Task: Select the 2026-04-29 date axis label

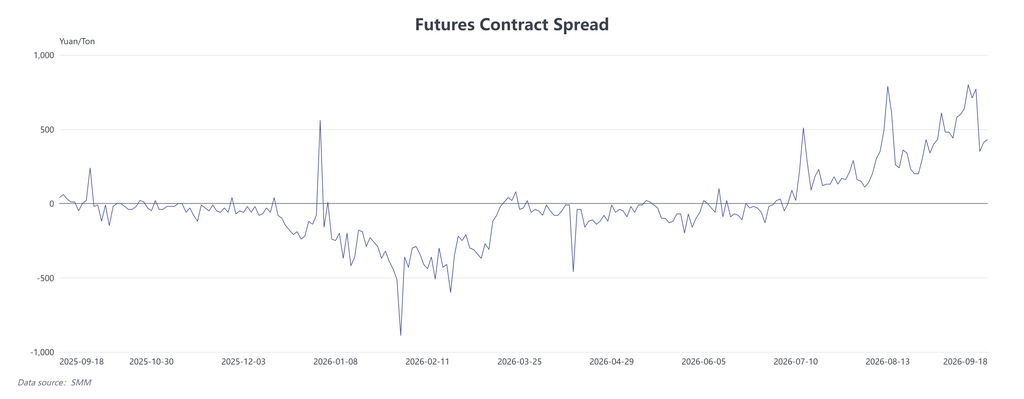Action: click(x=612, y=361)
